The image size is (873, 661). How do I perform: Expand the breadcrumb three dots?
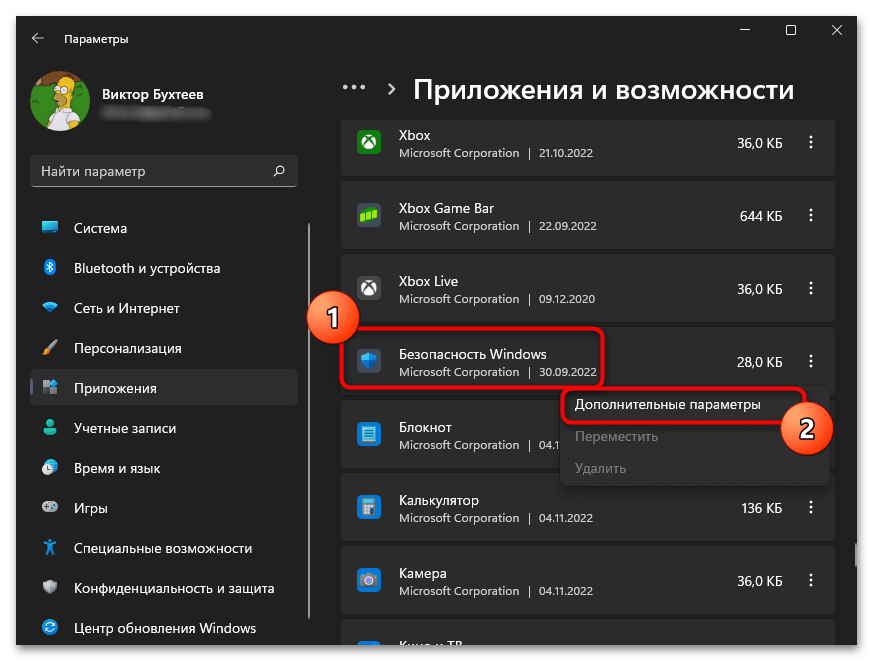click(x=354, y=87)
